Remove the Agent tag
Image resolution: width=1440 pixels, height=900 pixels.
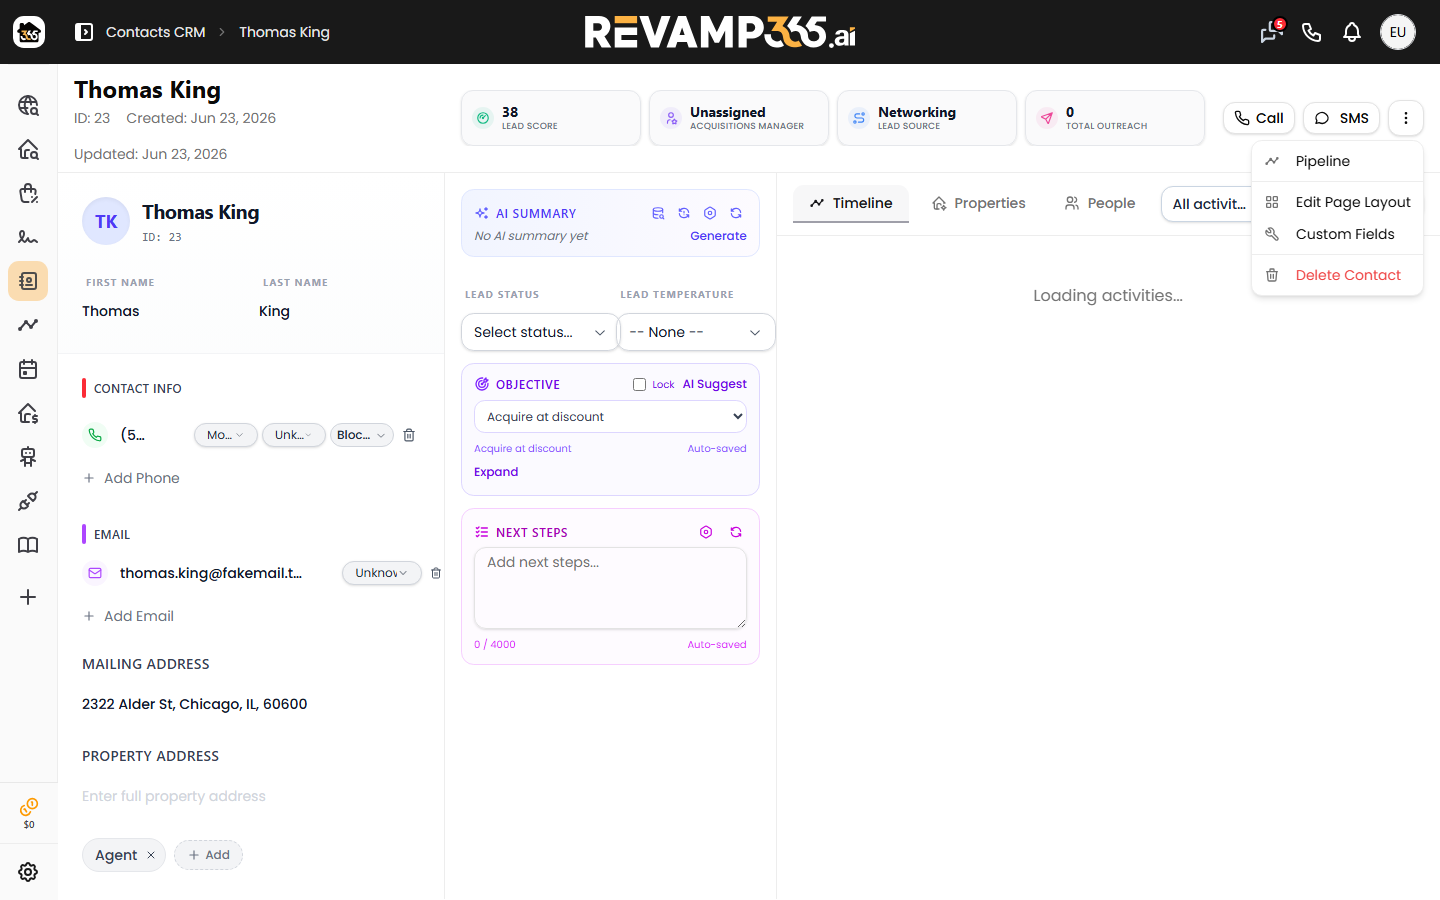click(x=151, y=855)
